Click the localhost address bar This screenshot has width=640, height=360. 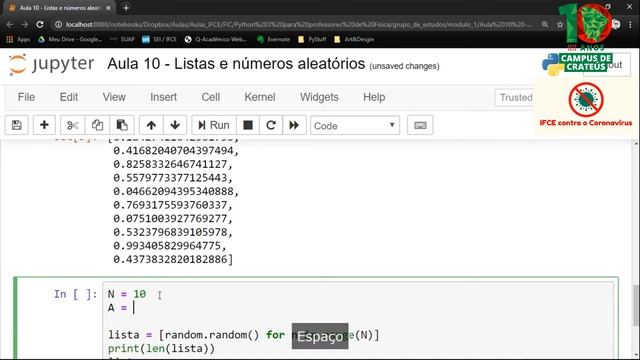click(298, 24)
